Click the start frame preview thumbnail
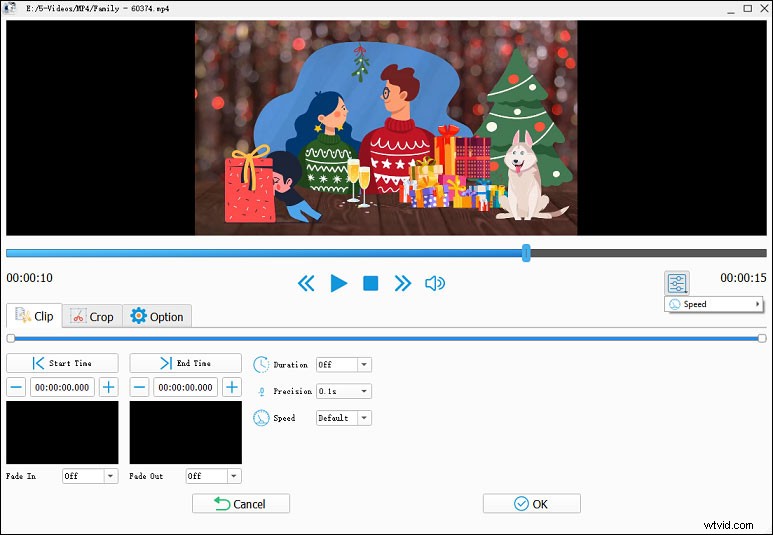 tap(62, 432)
